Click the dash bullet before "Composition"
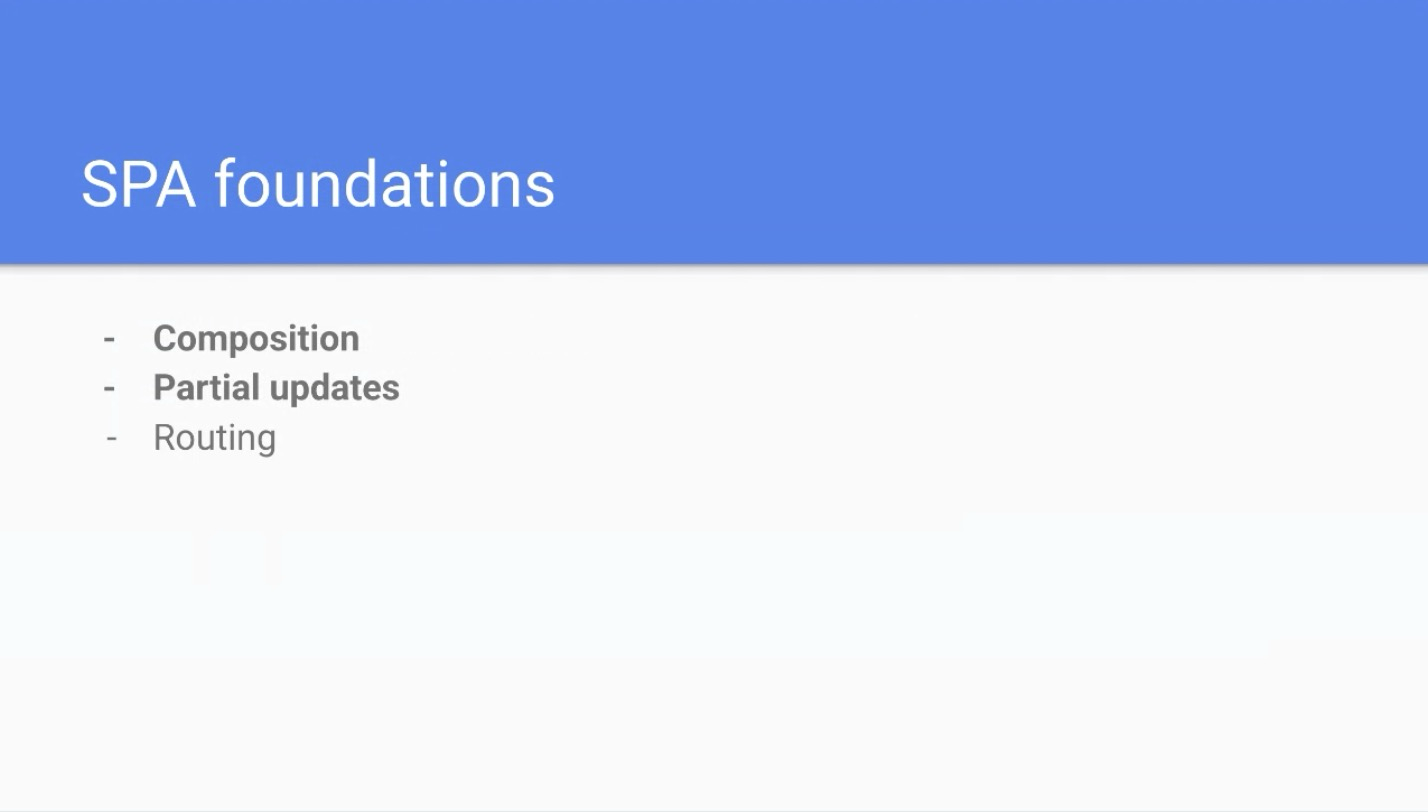This screenshot has width=1428, height=812. pyautogui.click(x=109, y=339)
